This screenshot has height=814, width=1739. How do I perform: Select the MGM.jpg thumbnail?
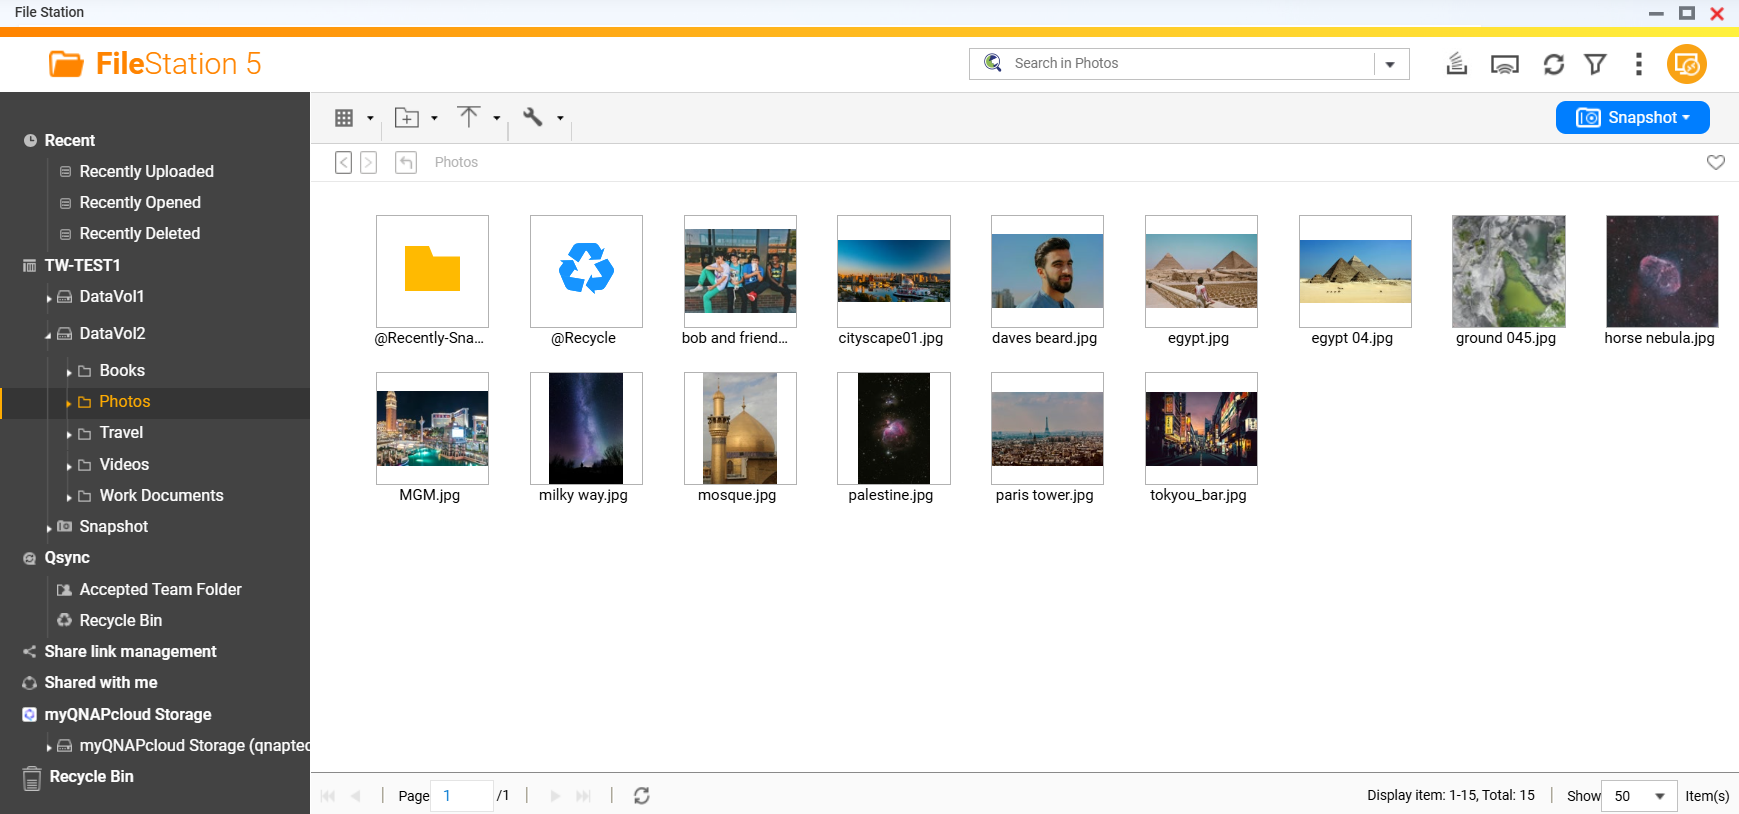(432, 428)
